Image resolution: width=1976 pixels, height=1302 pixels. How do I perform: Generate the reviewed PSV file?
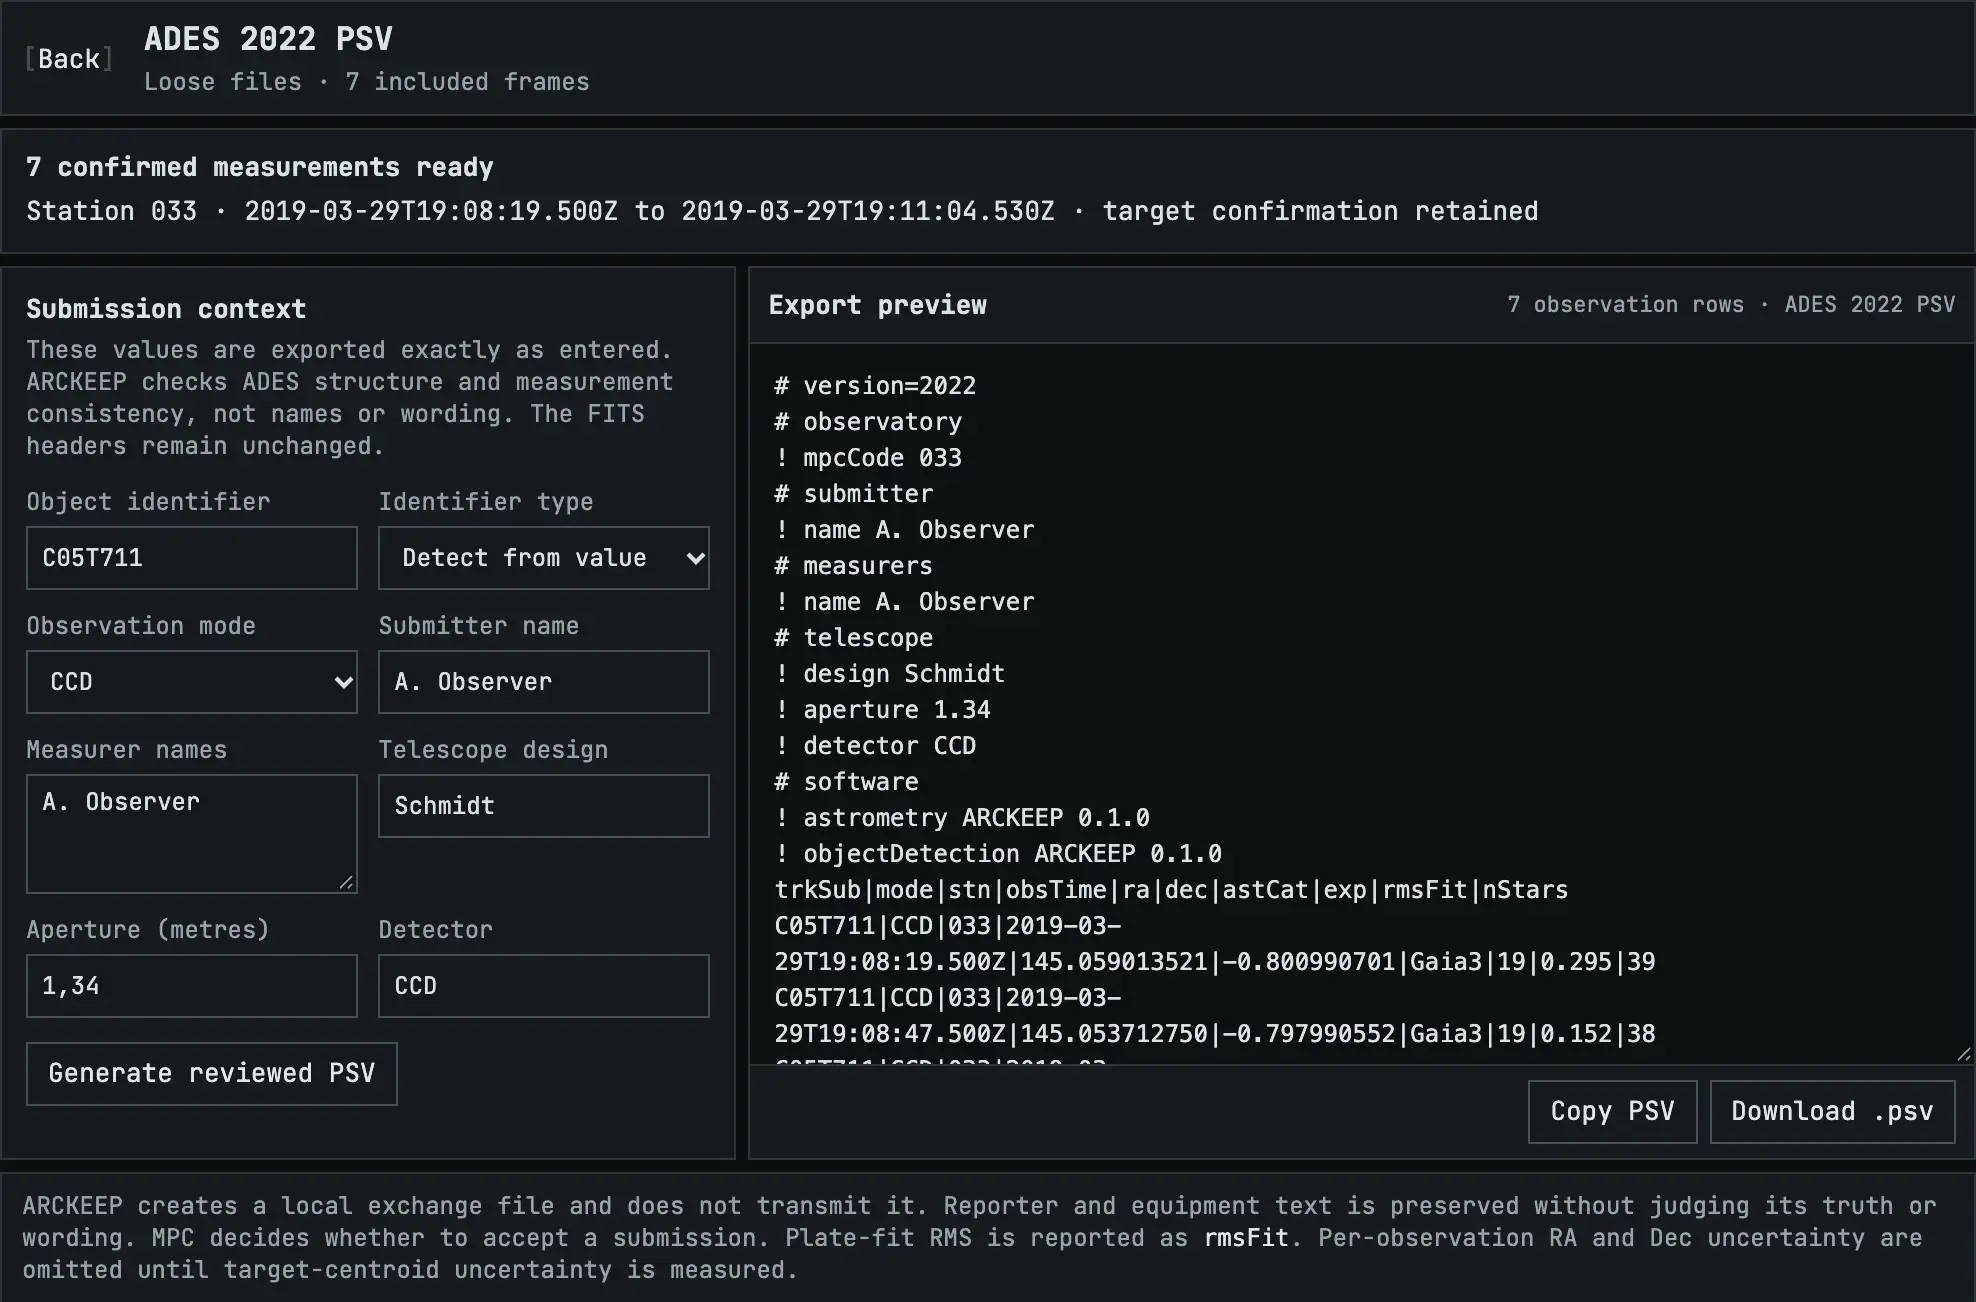point(212,1074)
